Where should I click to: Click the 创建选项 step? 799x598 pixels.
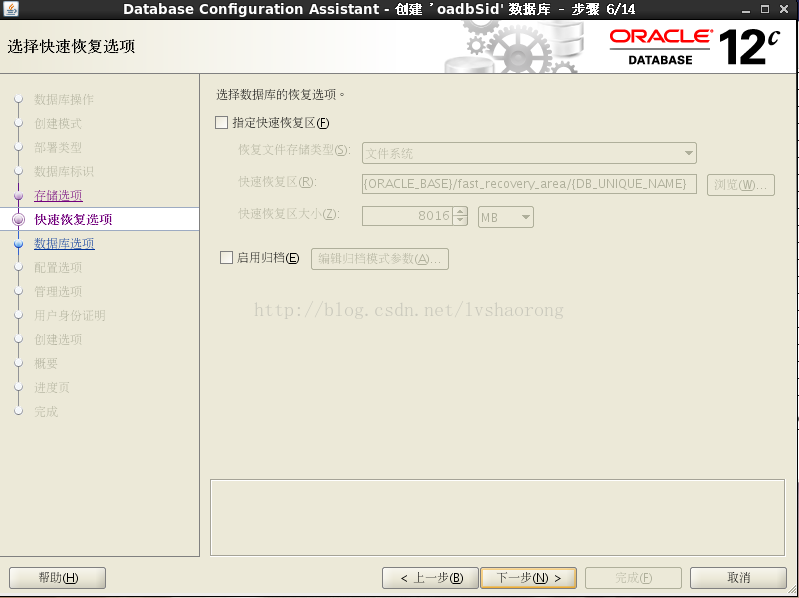pos(58,339)
